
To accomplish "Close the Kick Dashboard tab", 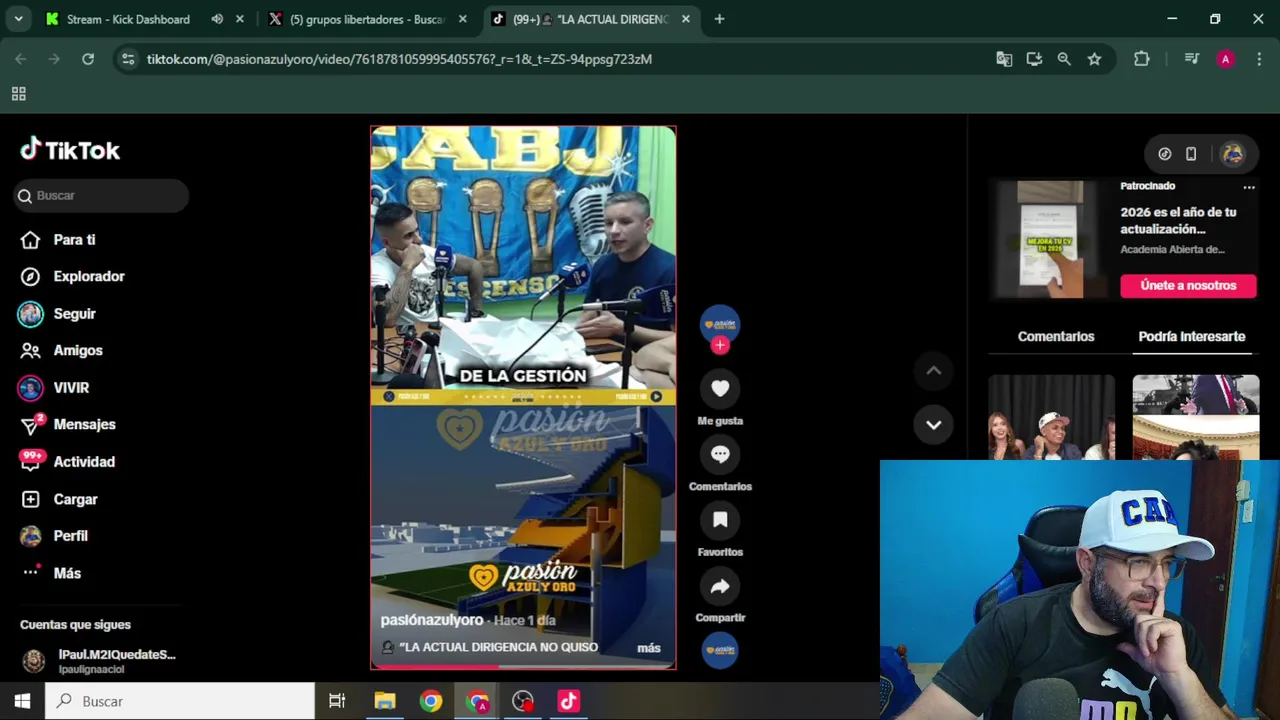I will (240, 19).
